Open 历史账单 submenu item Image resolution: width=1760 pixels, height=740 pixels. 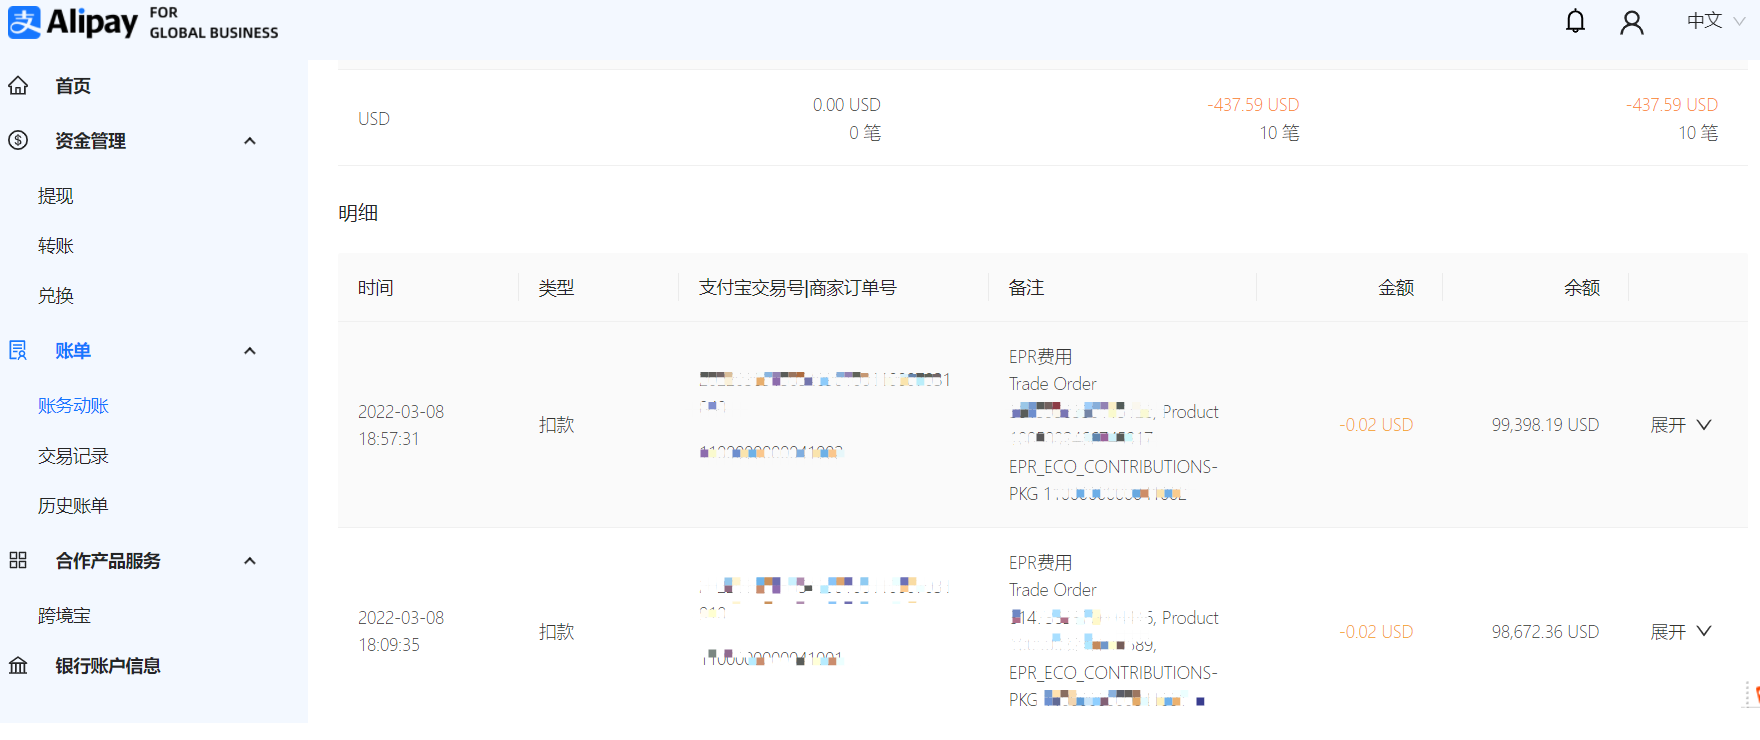[x=73, y=506]
